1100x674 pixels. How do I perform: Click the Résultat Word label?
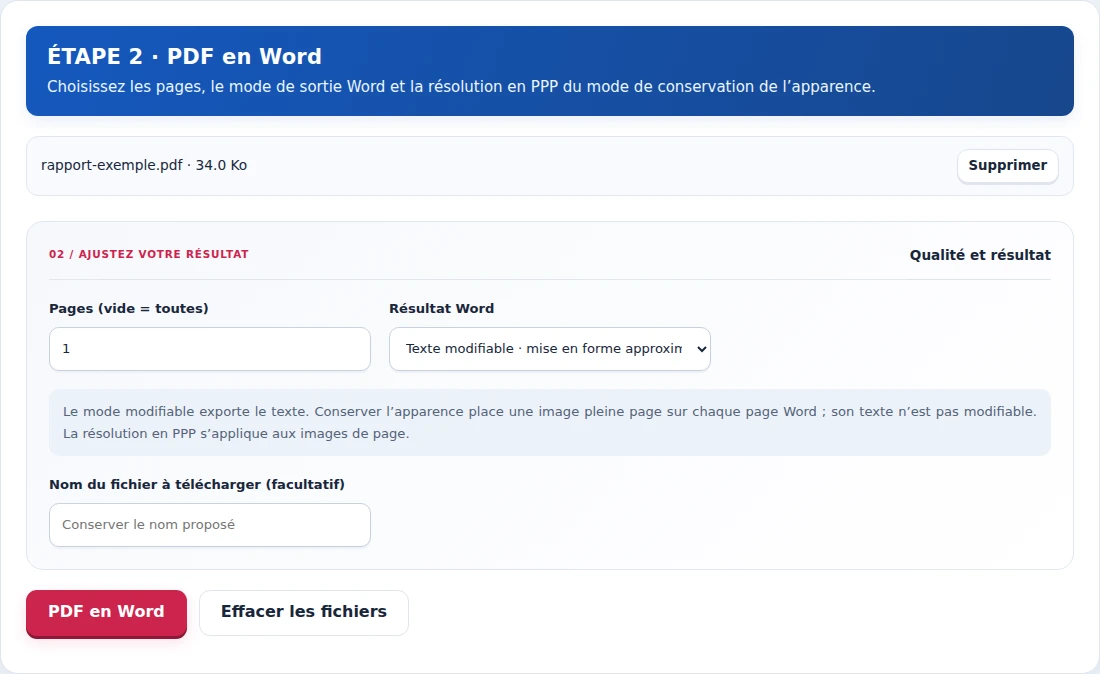click(441, 309)
